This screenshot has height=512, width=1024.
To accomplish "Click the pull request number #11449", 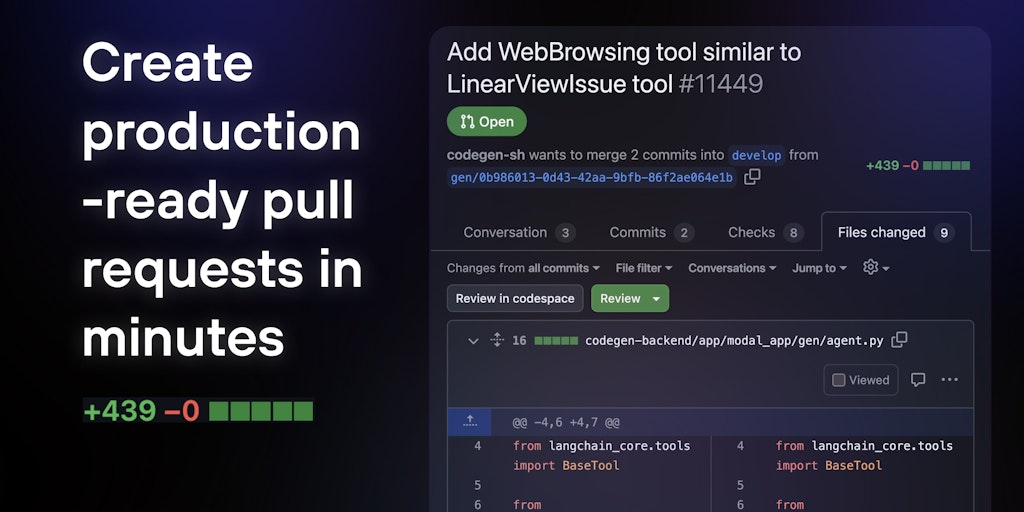I will coord(721,84).
